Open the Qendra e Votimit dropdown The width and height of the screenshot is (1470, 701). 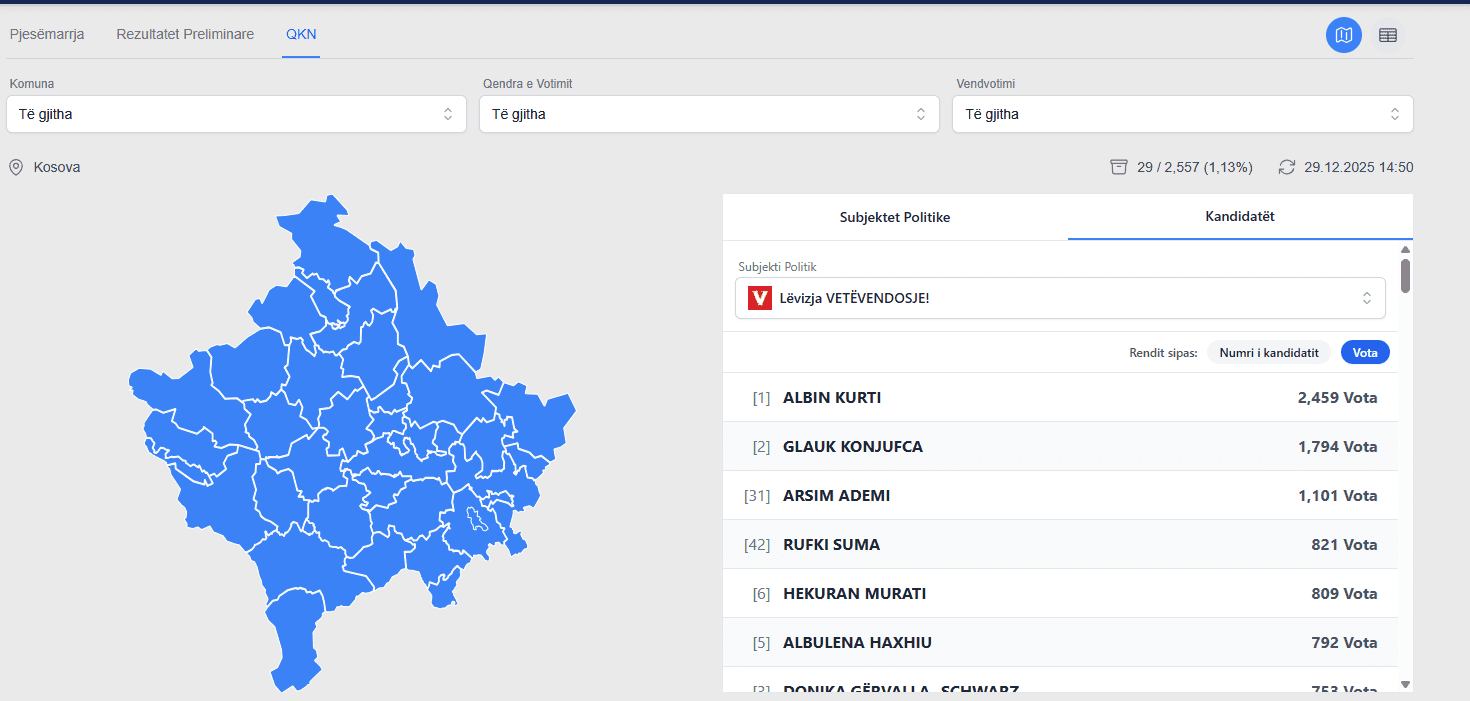click(709, 114)
